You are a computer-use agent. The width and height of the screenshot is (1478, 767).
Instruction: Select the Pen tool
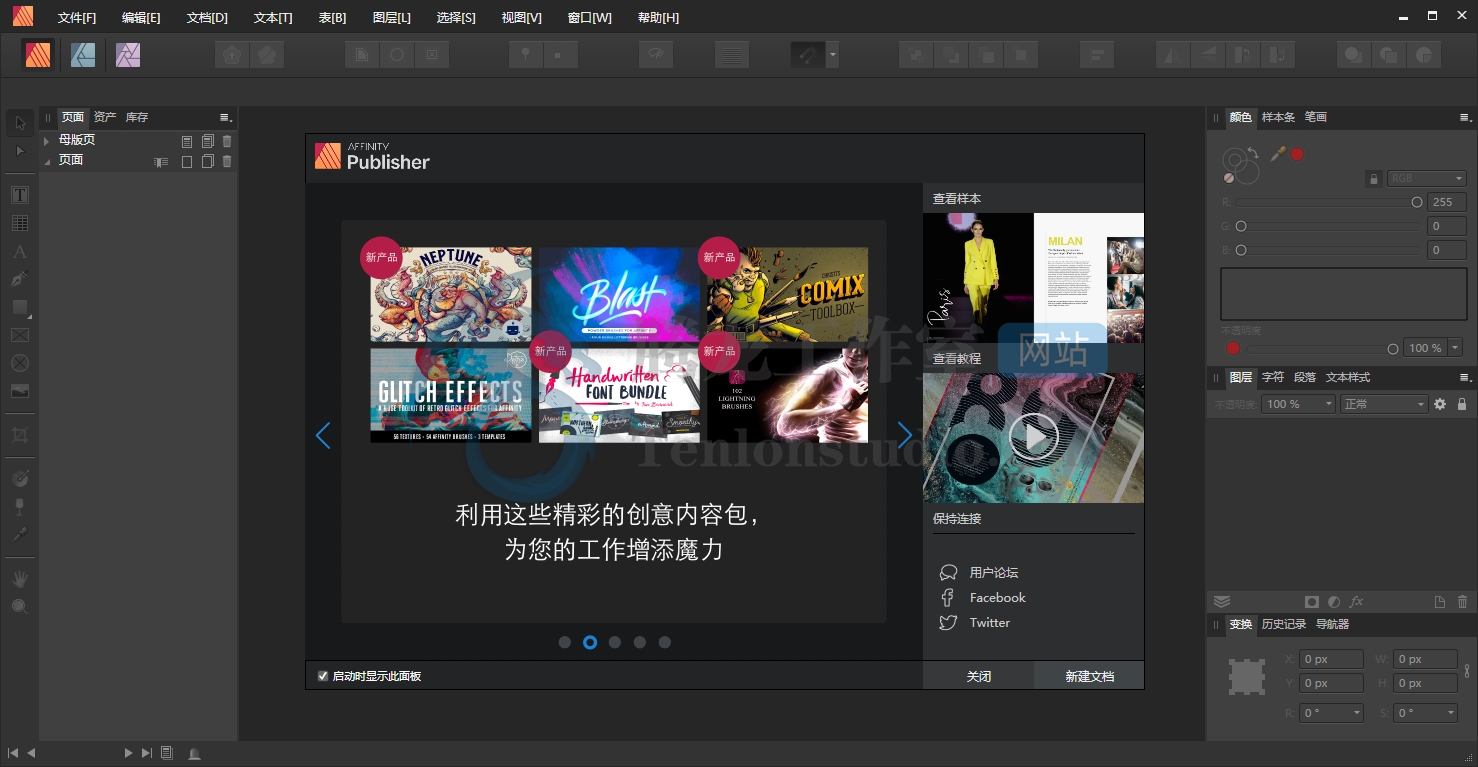click(x=20, y=279)
